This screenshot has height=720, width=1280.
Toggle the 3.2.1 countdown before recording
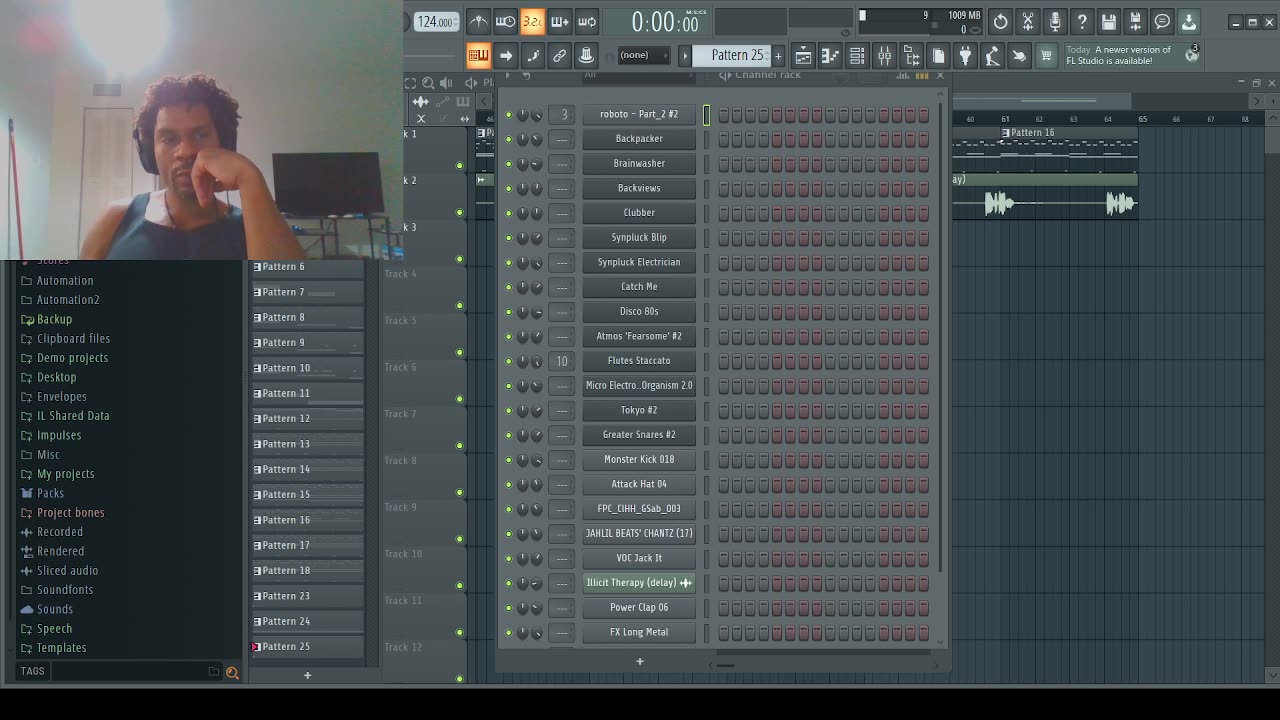coord(532,21)
